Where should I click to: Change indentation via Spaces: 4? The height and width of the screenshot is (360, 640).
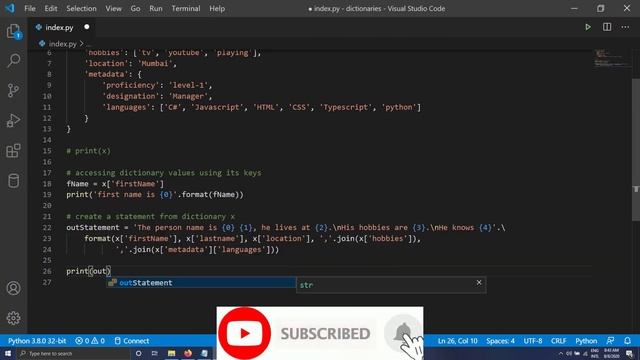tap(500, 340)
